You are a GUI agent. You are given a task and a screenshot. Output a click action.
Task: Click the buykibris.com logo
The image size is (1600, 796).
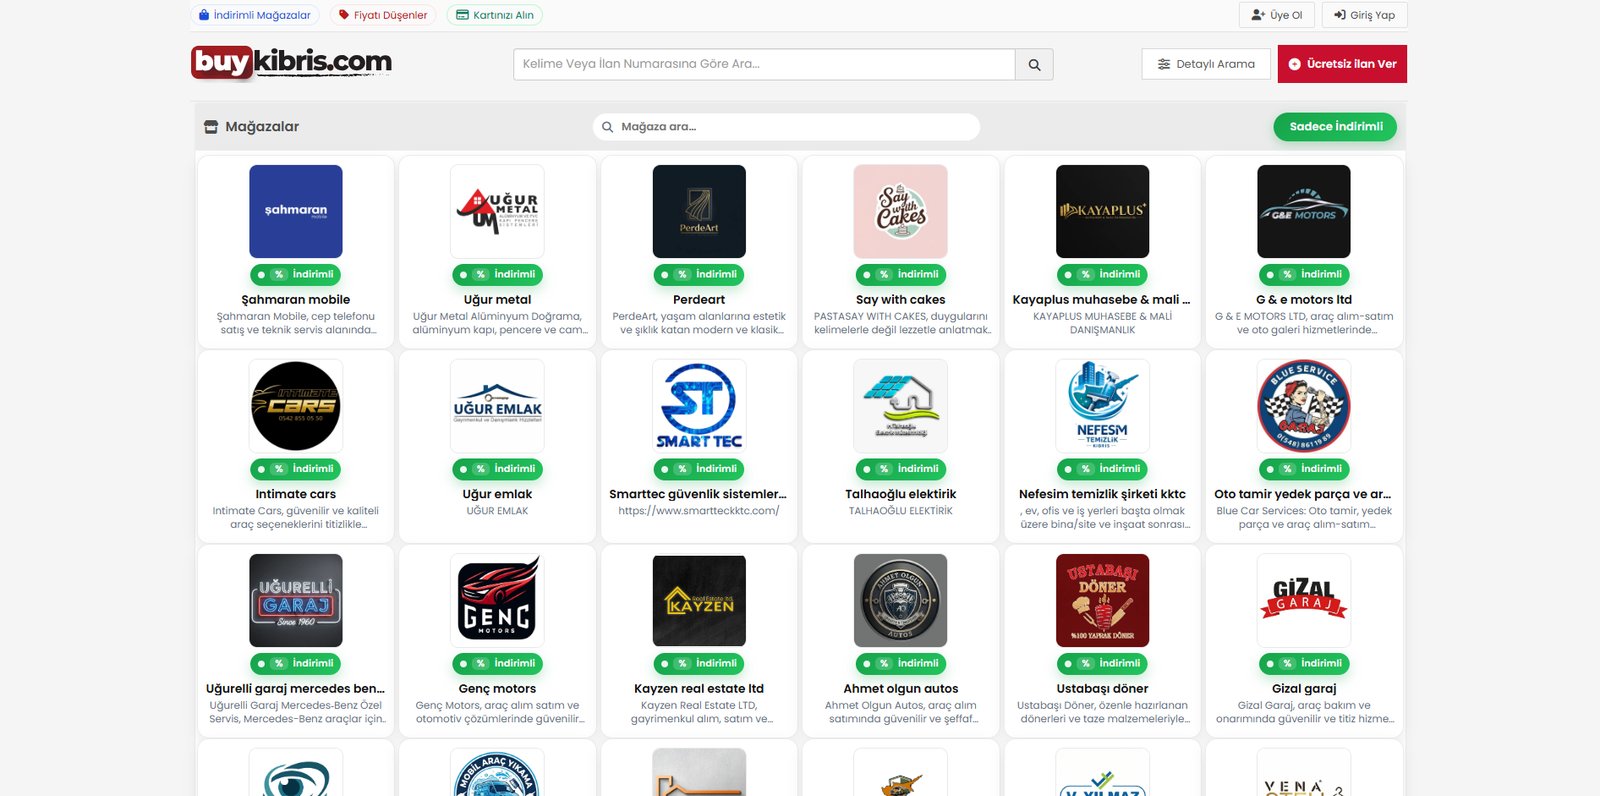coord(291,62)
